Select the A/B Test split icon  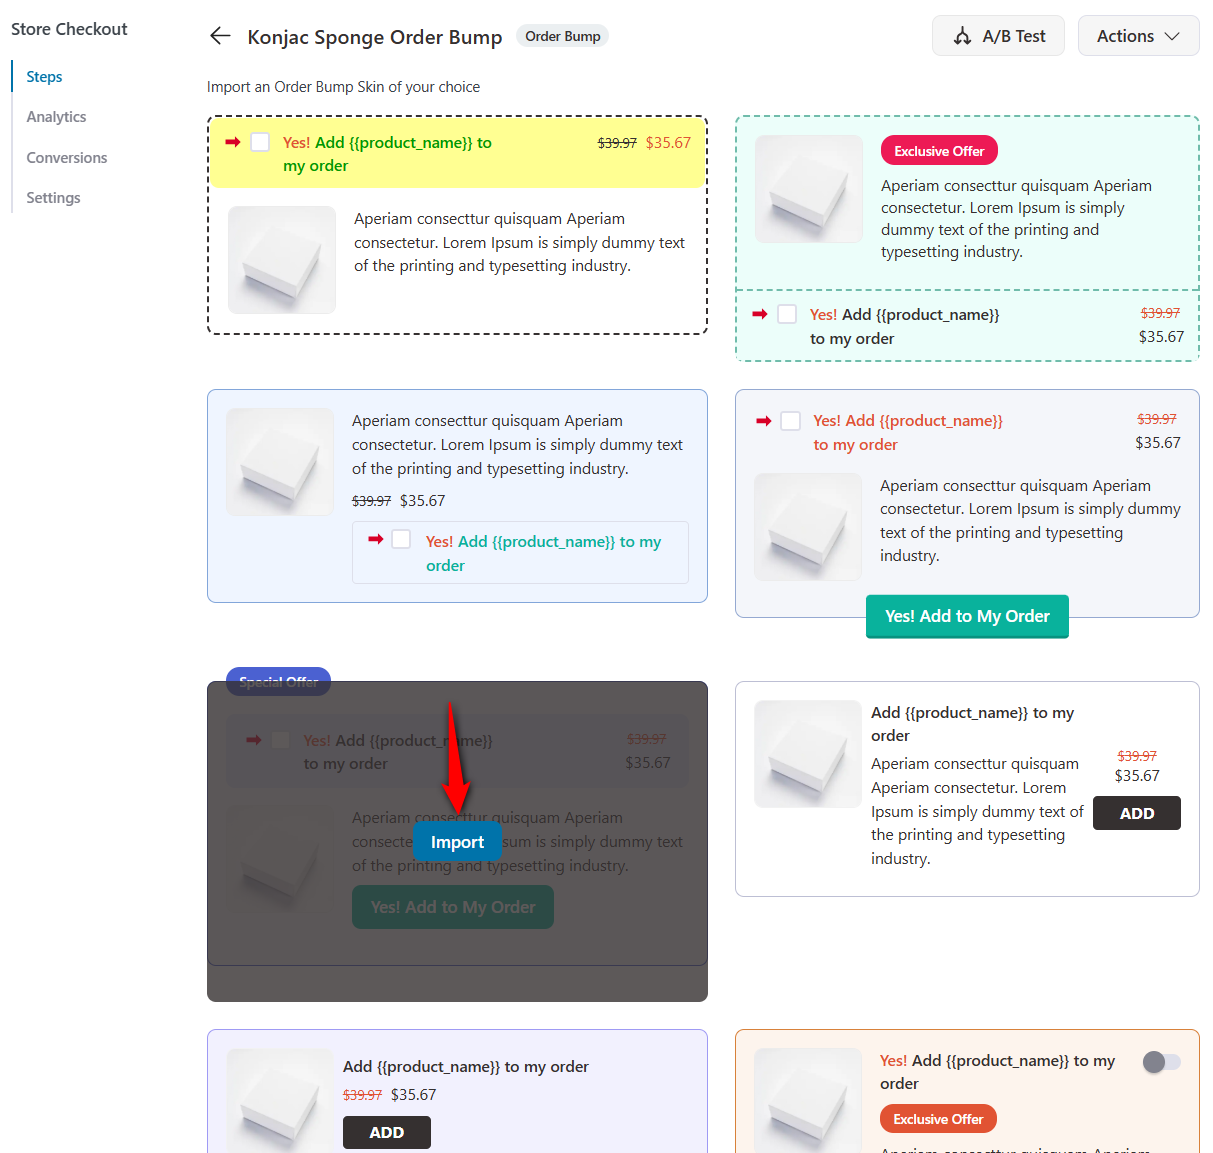pos(961,35)
